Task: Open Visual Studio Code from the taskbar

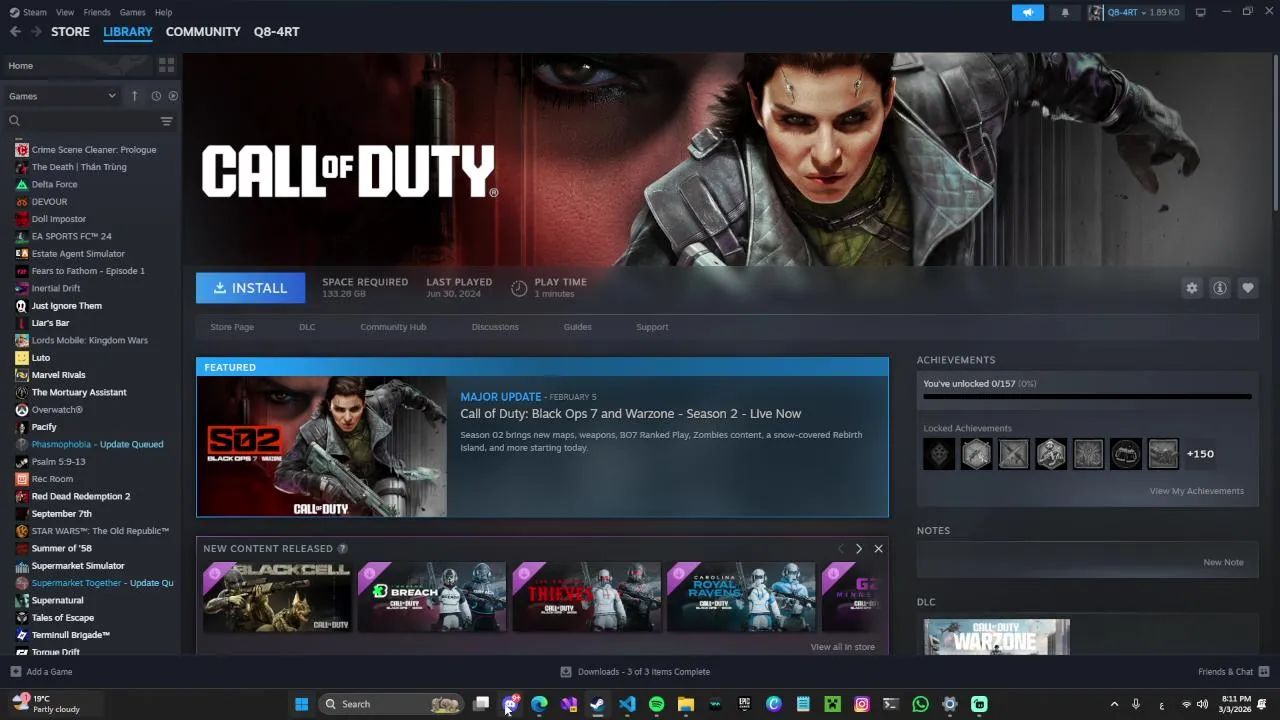Action: click(627, 704)
